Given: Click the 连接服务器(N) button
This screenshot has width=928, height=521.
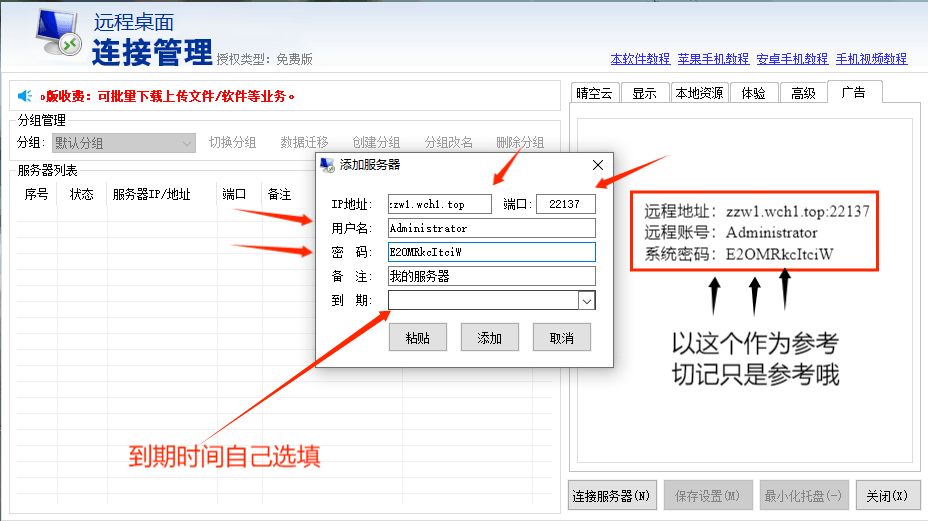Looking at the screenshot, I should (x=612, y=495).
